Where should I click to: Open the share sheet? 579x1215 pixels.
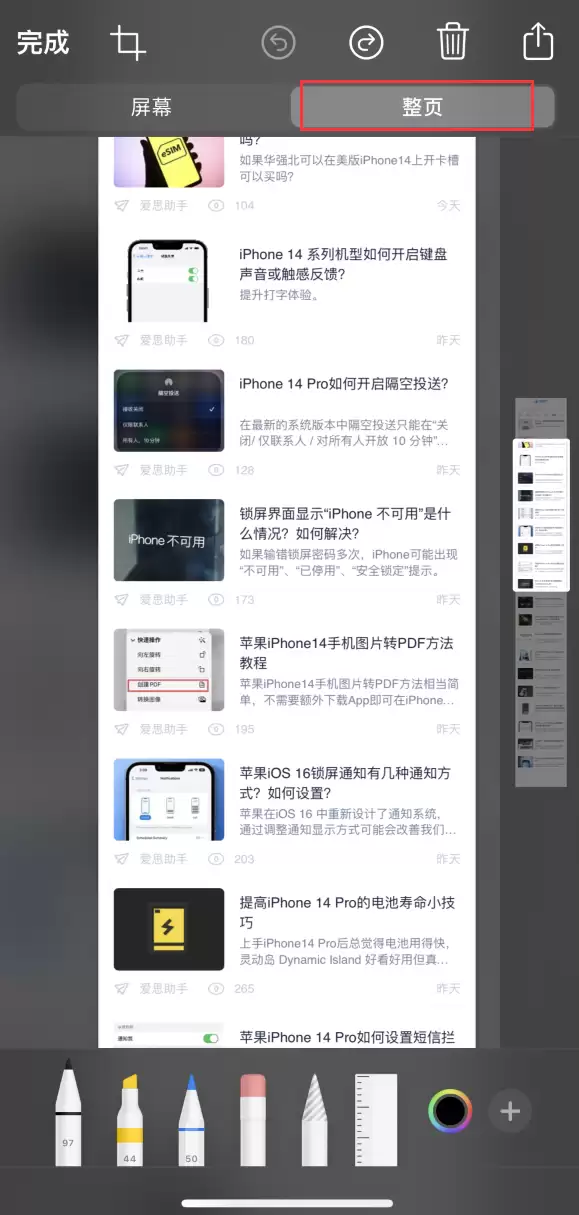538,42
